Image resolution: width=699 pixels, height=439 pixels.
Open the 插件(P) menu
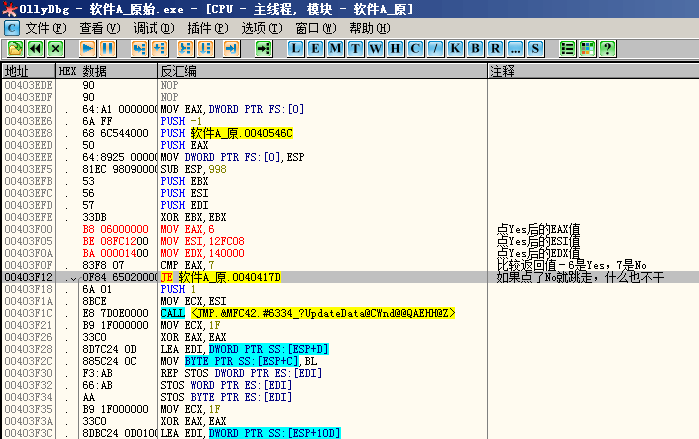click(x=208, y=29)
